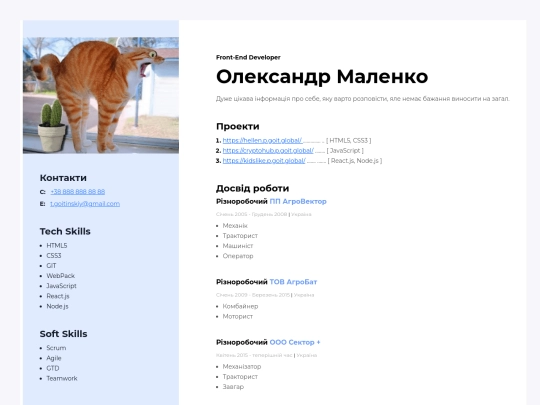The width and height of the screenshot is (540, 405).
Task: Select the GTD soft skill
Action: tap(53, 368)
